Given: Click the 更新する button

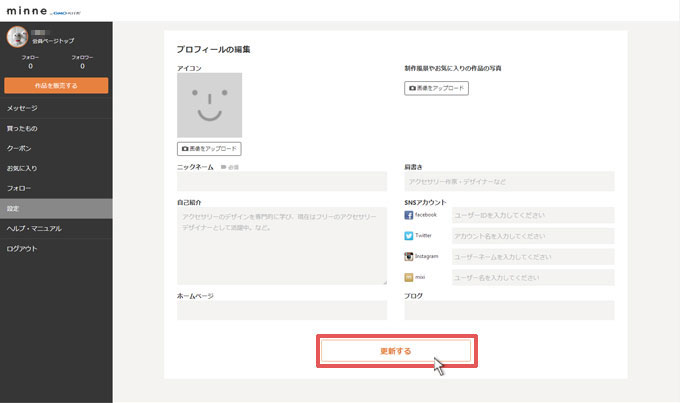Looking at the screenshot, I should click(x=396, y=351).
